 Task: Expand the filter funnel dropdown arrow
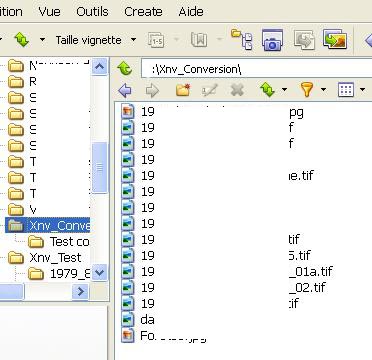click(x=323, y=89)
